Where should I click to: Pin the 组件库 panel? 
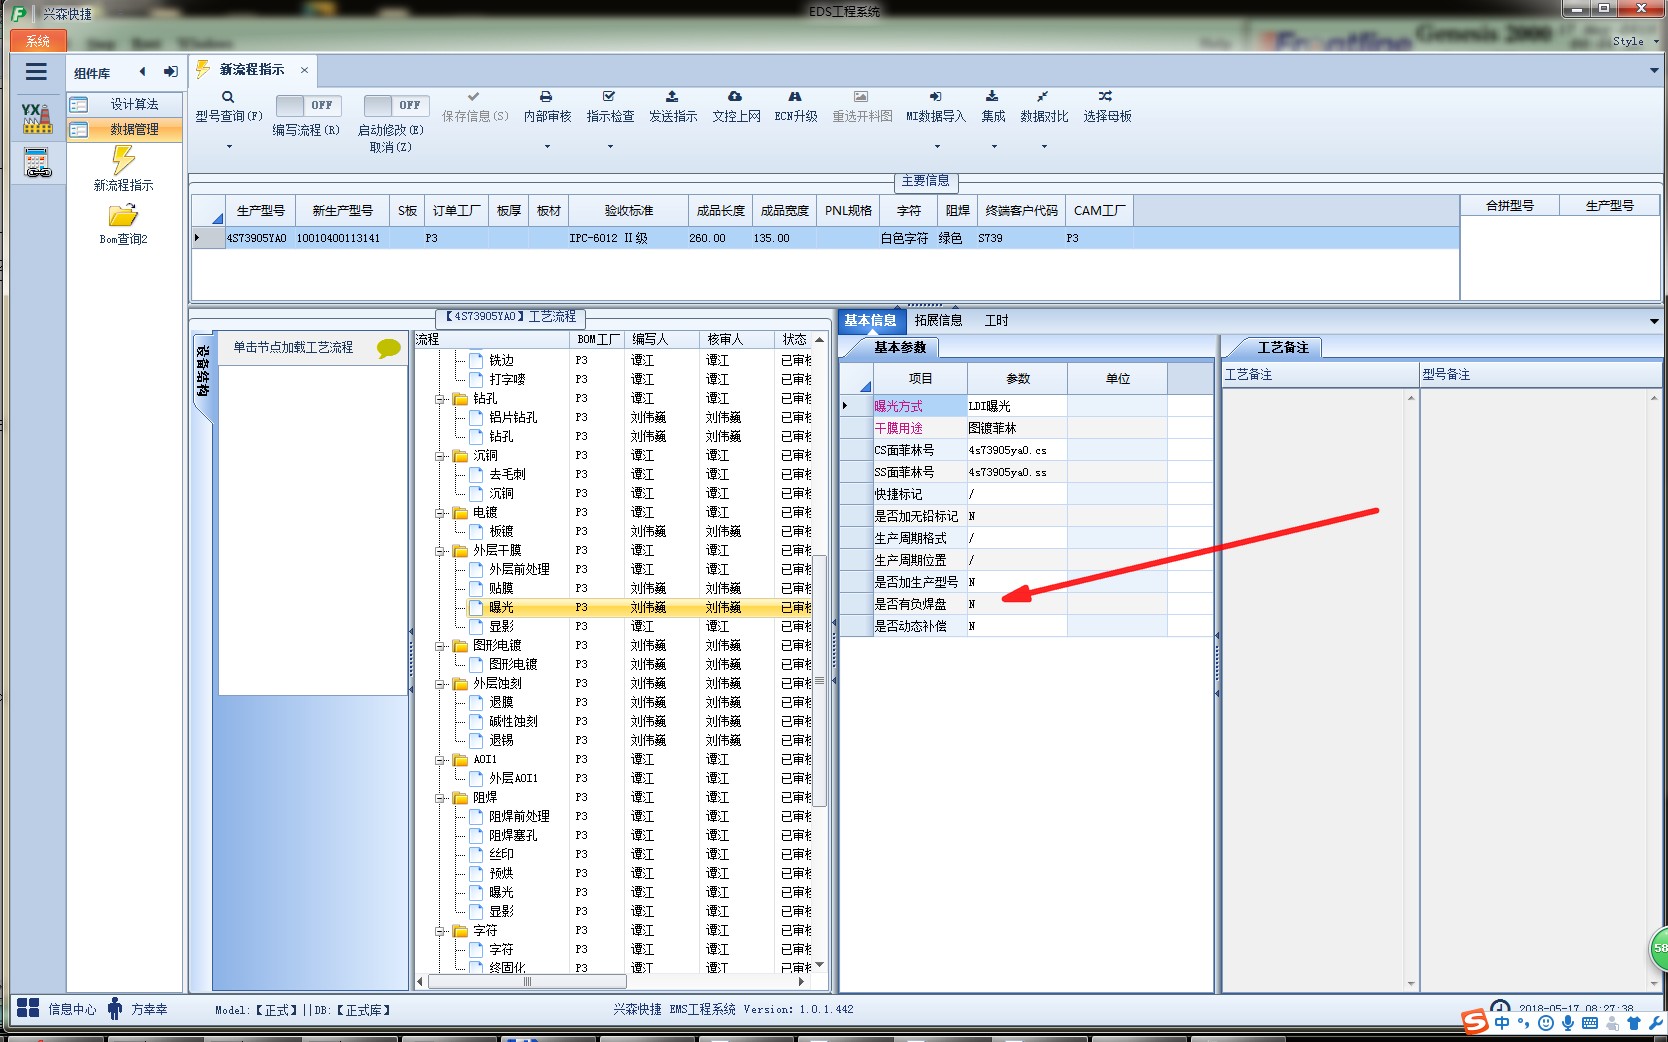170,72
